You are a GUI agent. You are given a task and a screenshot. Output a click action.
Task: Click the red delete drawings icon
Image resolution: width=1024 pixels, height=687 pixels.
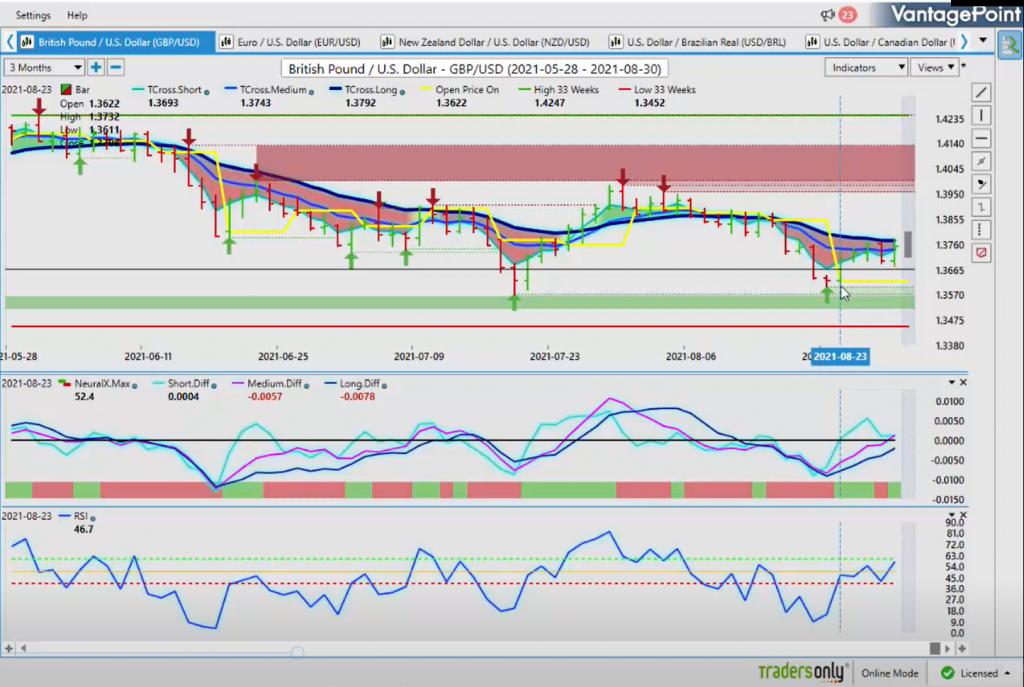pos(981,253)
